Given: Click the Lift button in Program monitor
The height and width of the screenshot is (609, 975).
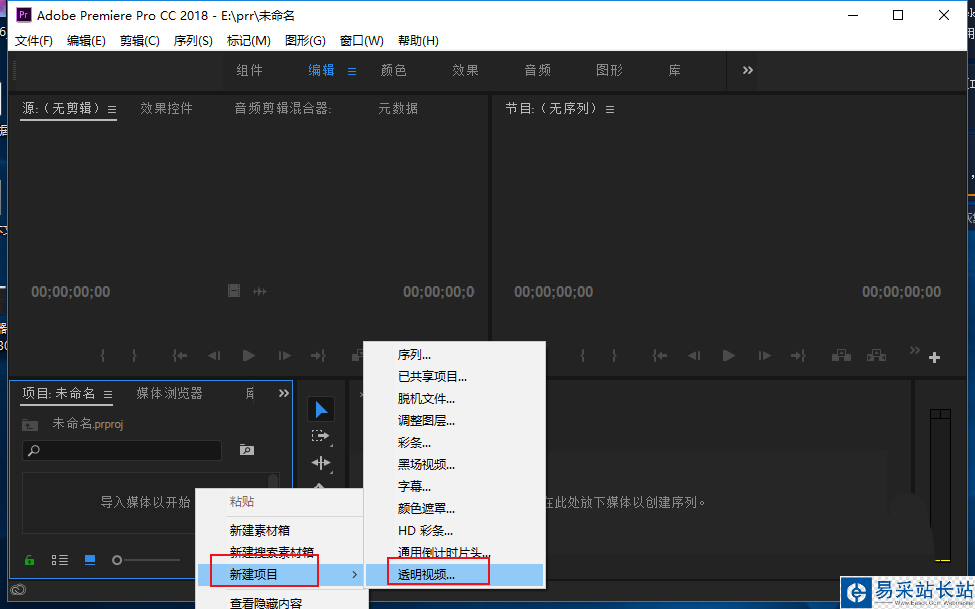Looking at the screenshot, I should tap(841, 355).
